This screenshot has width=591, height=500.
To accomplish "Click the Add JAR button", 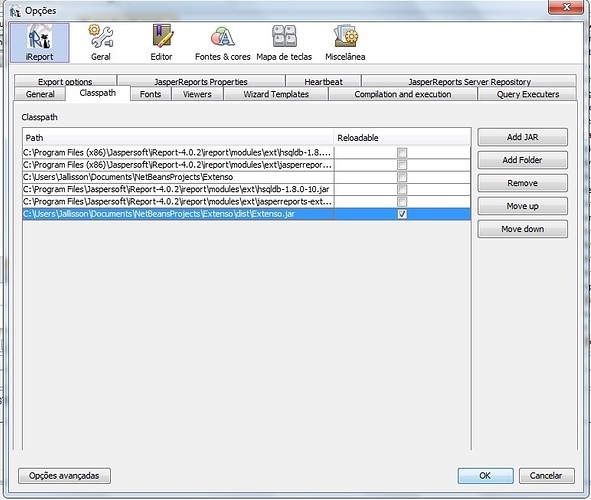I will tap(522, 137).
